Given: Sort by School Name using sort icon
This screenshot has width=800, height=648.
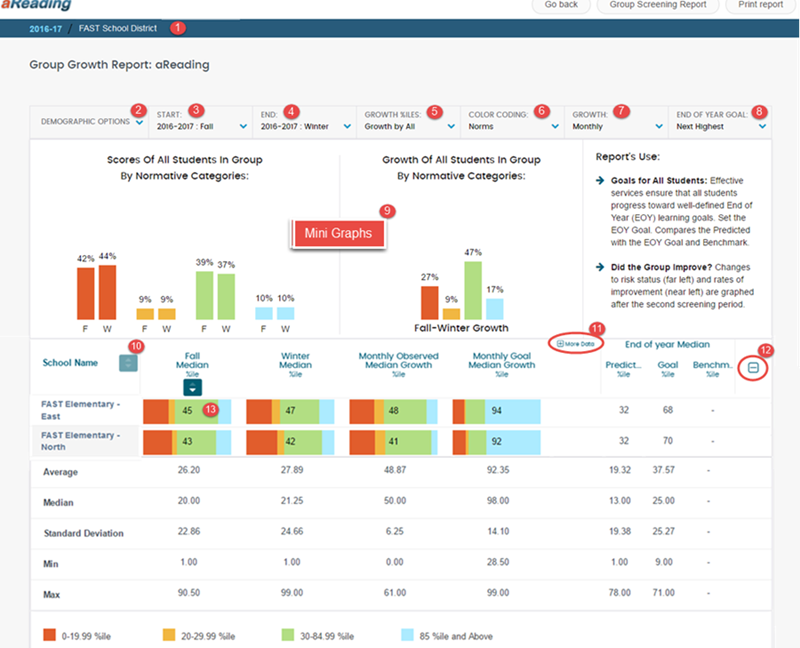Looking at the screenshot, I should pos(128,363).
